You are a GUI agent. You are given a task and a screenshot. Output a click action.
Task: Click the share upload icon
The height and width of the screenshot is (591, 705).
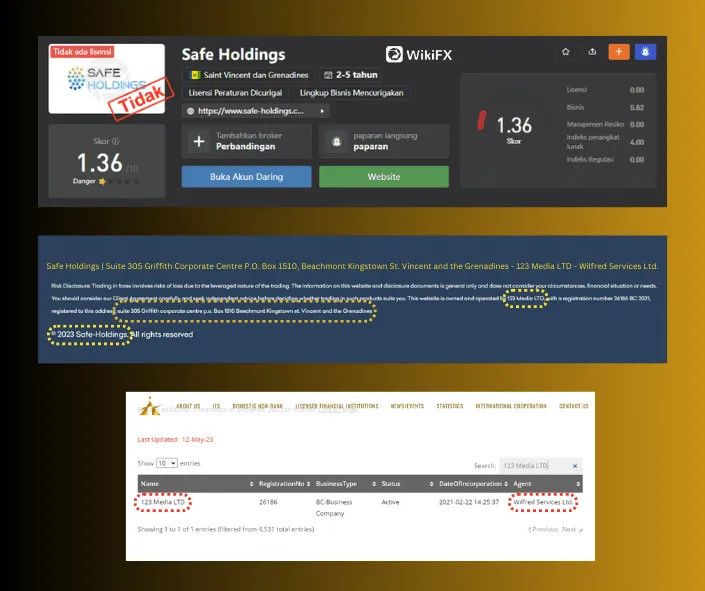(592, 52)
